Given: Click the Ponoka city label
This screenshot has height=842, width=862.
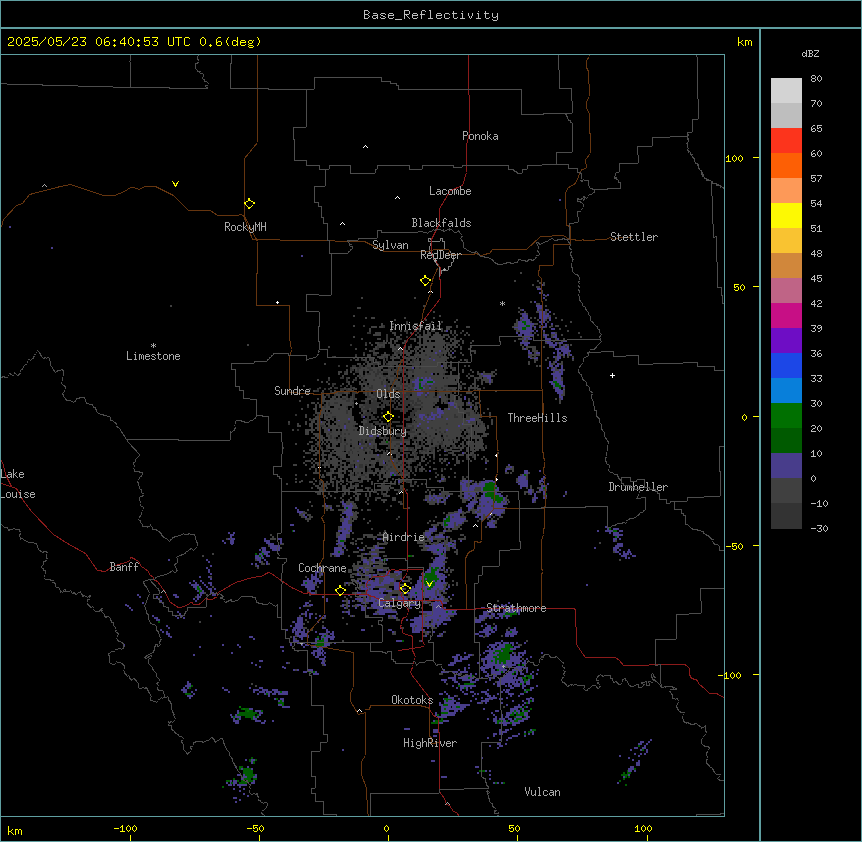Looking at the screenshot, I should tap(480, 136).
